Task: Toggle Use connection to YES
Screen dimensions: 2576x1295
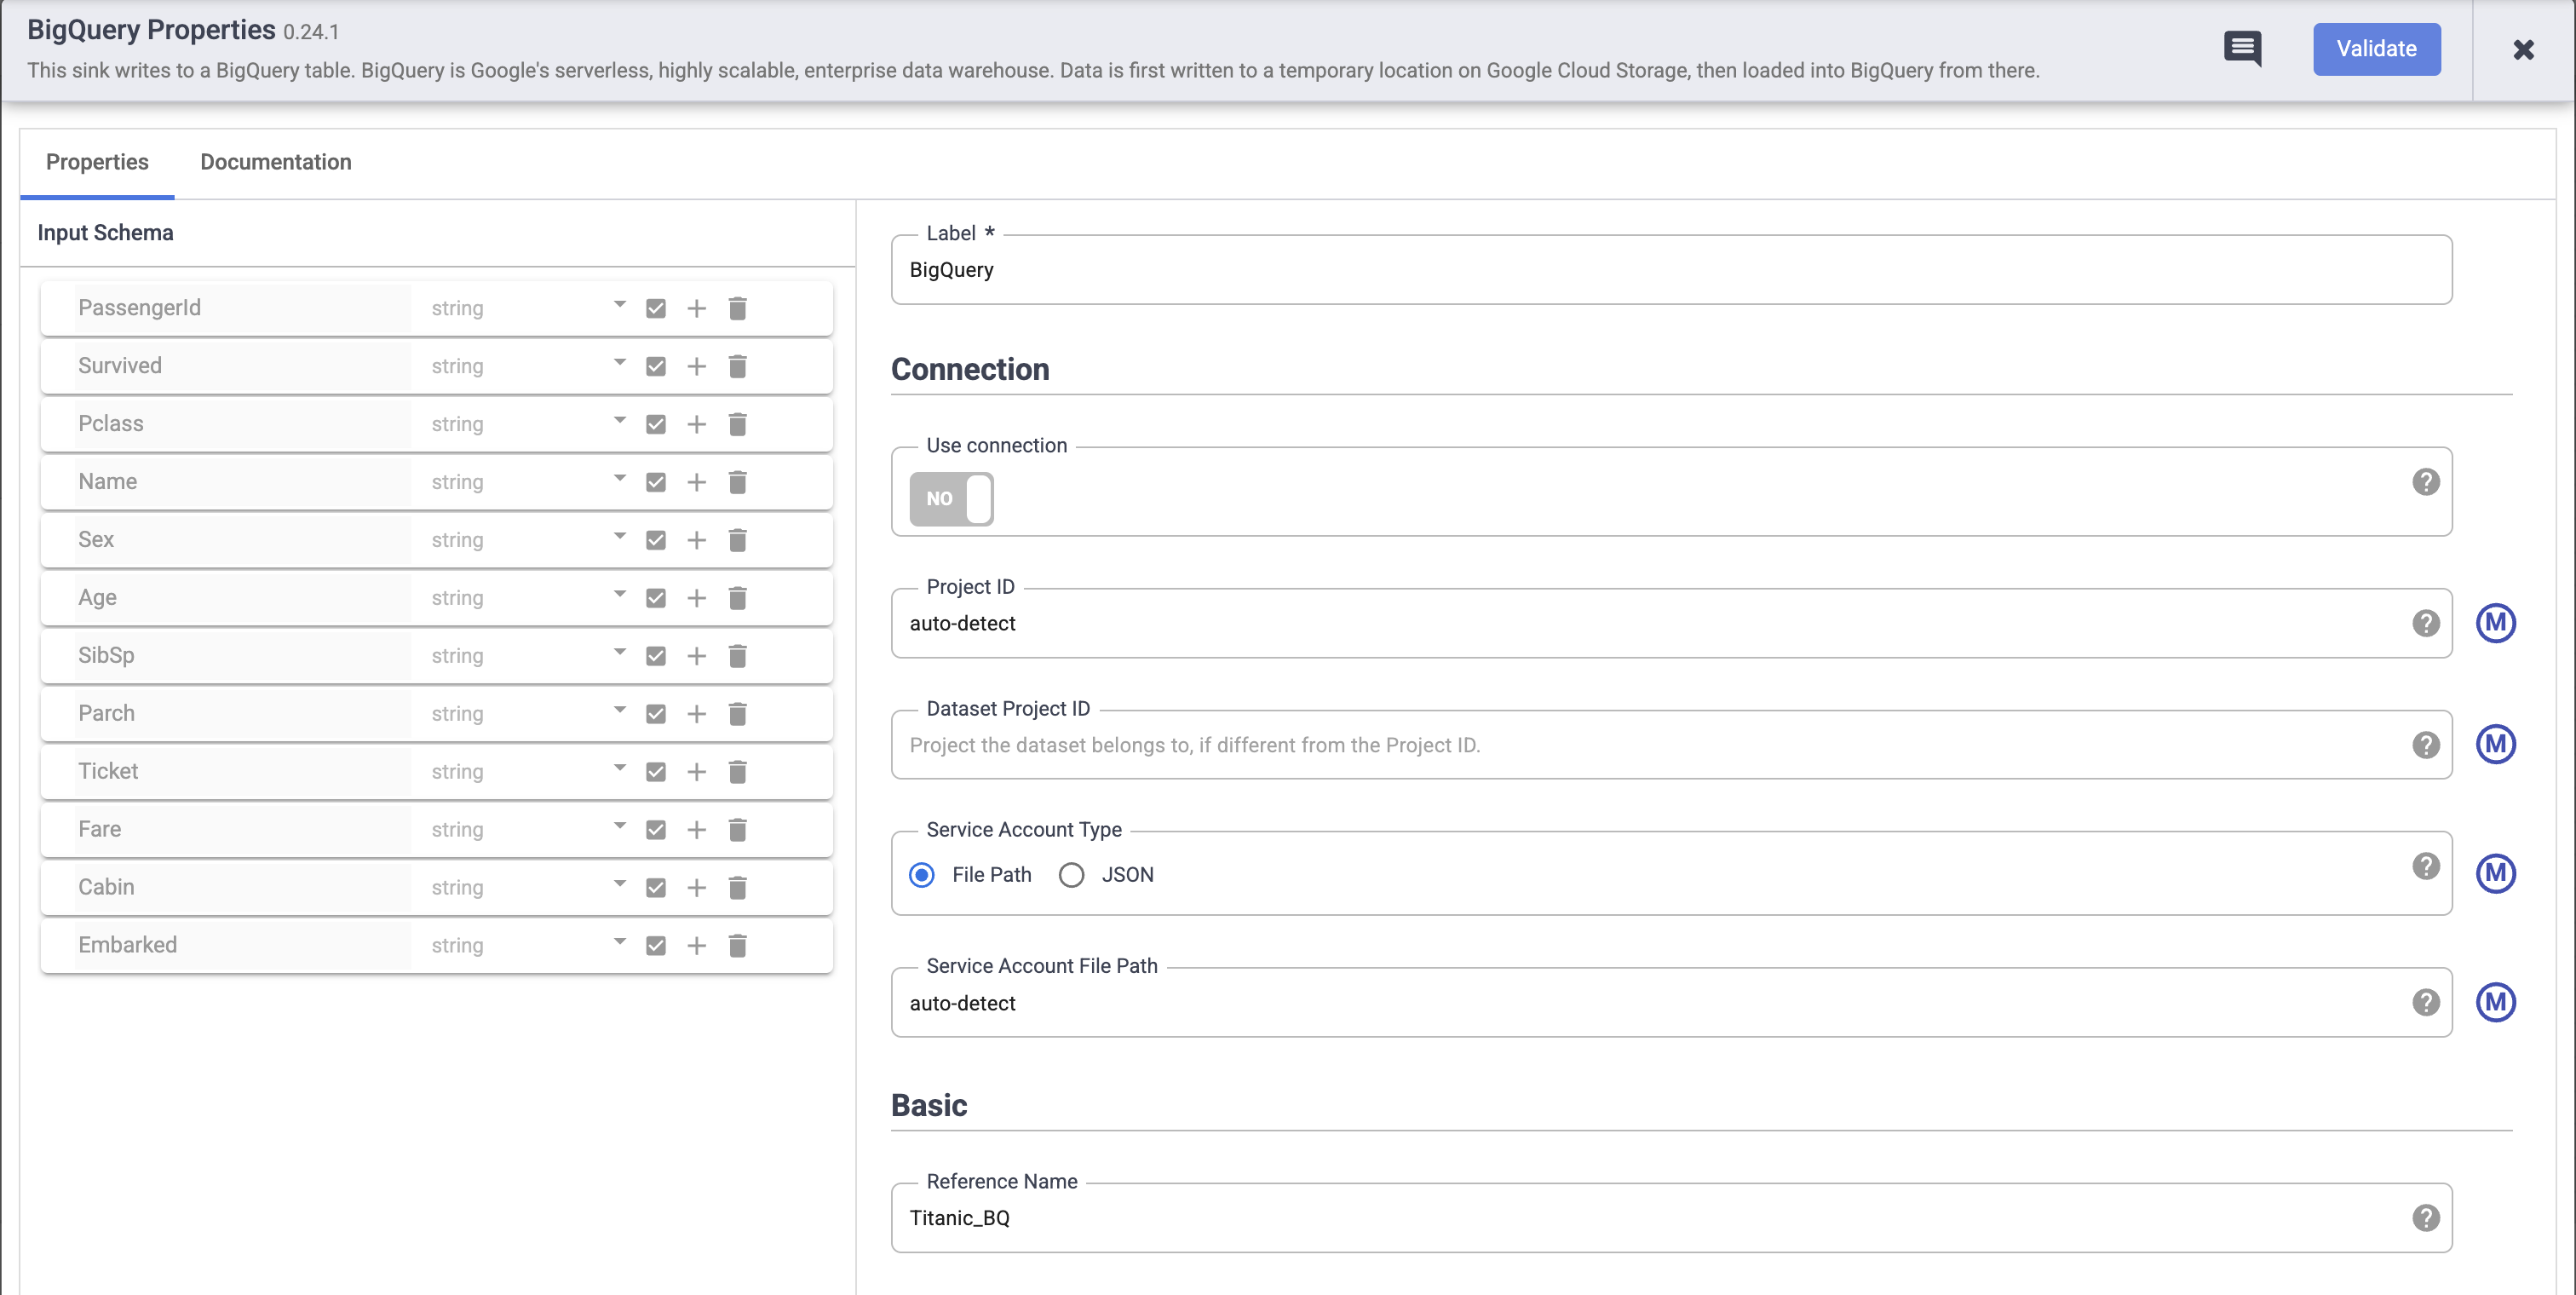Action: click(x=950, y=498)
